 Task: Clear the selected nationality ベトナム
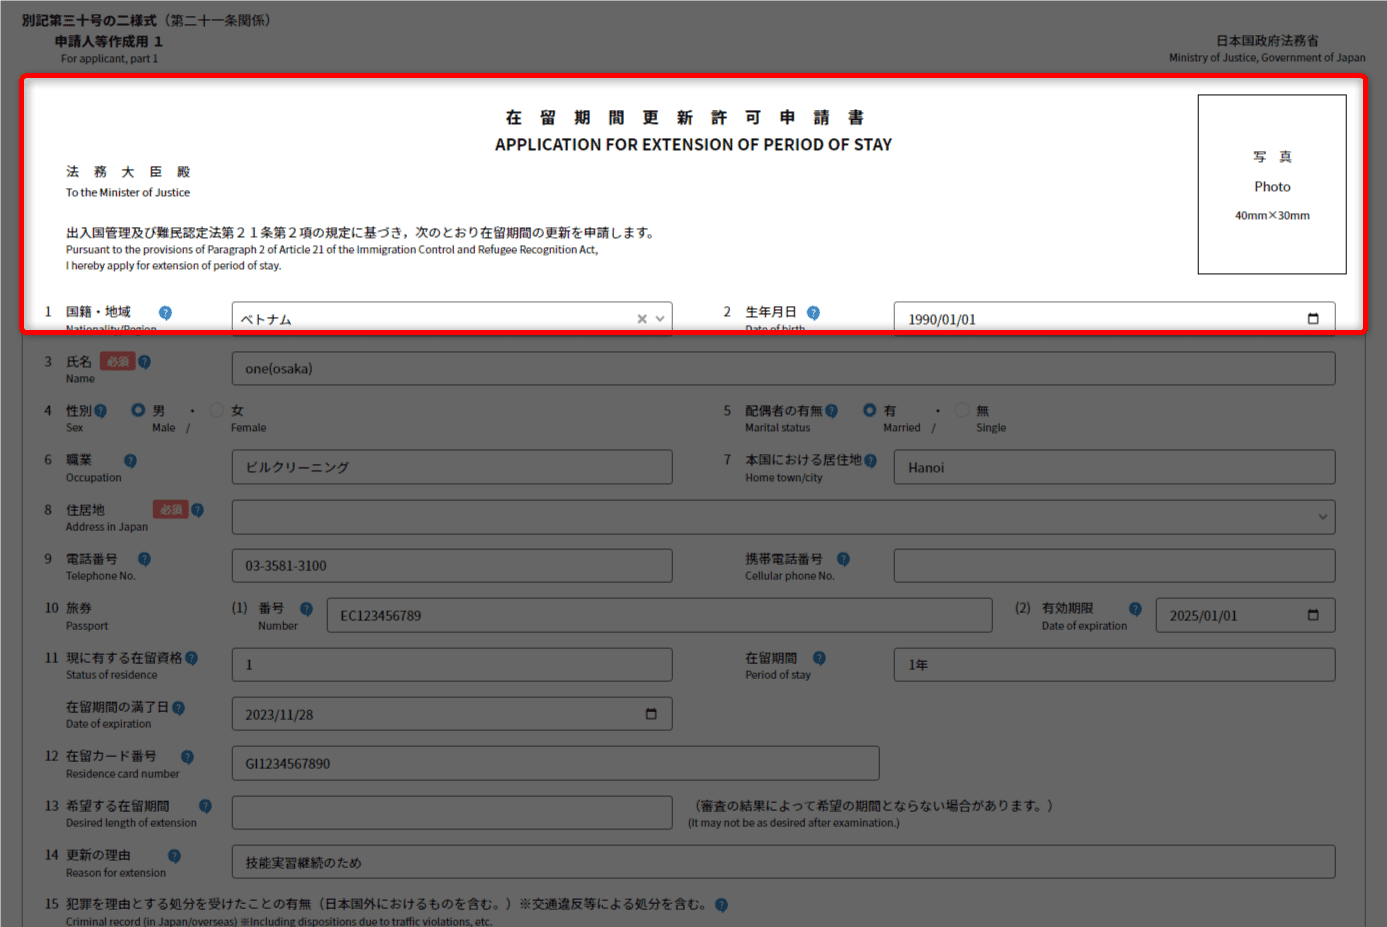point(642,319)
